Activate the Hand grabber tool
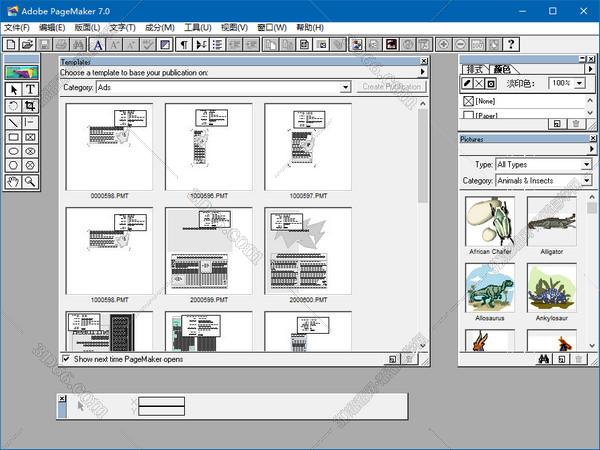 tap(13, 181)
